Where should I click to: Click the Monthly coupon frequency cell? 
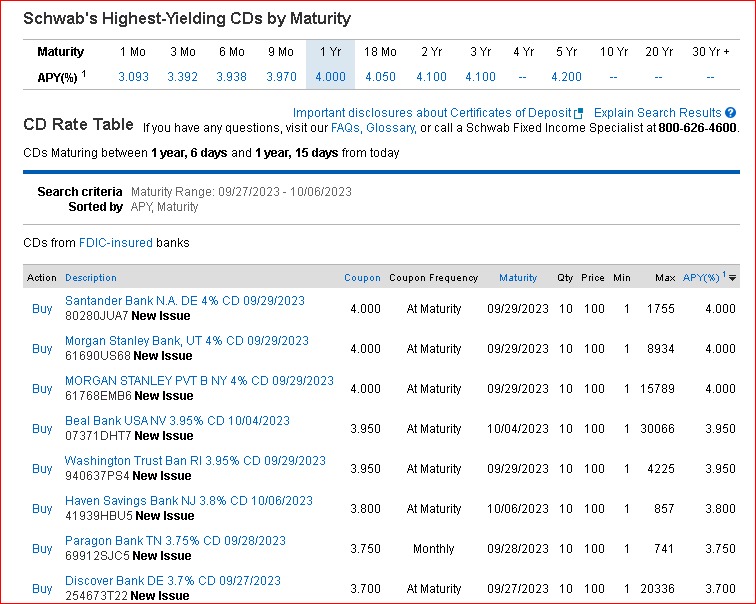[x=433, y=549]
